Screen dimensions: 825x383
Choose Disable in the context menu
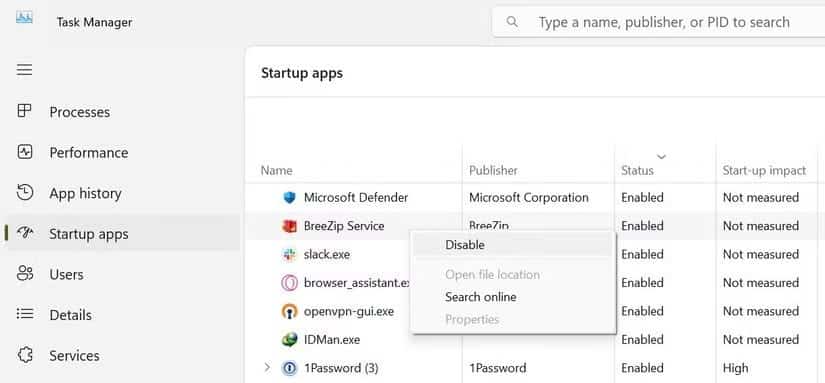pyautogui.click(x=465, y=245)
